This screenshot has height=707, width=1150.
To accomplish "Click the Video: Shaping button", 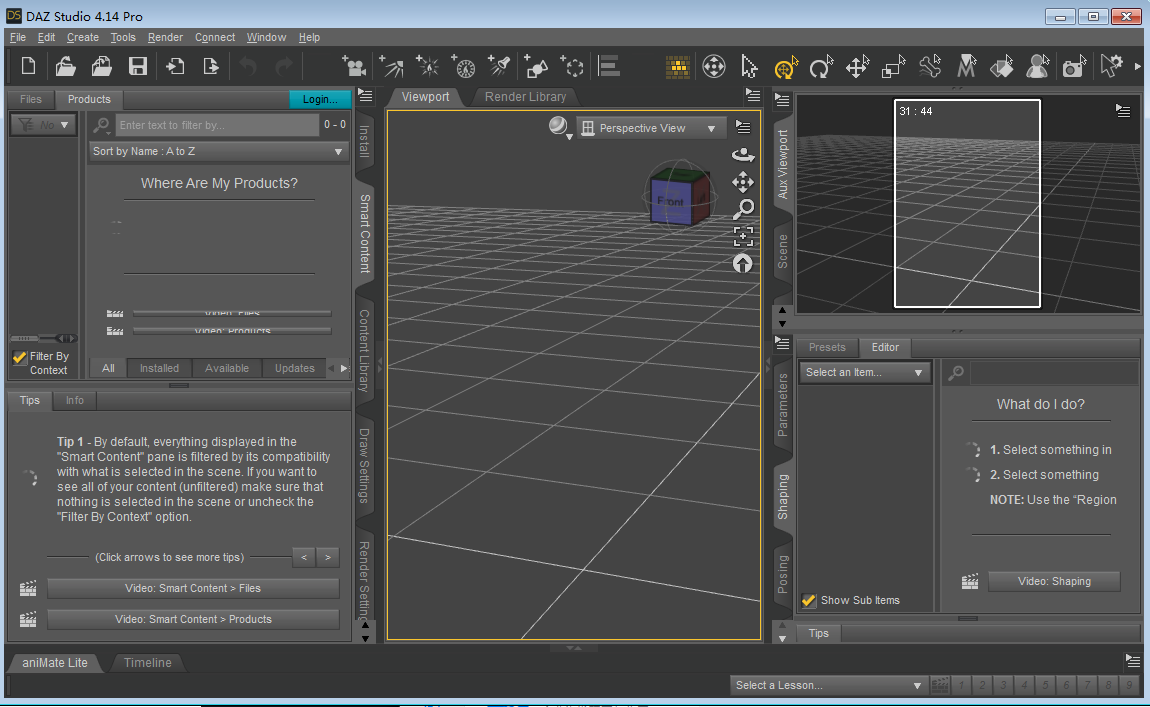I will coord(1054,582).
